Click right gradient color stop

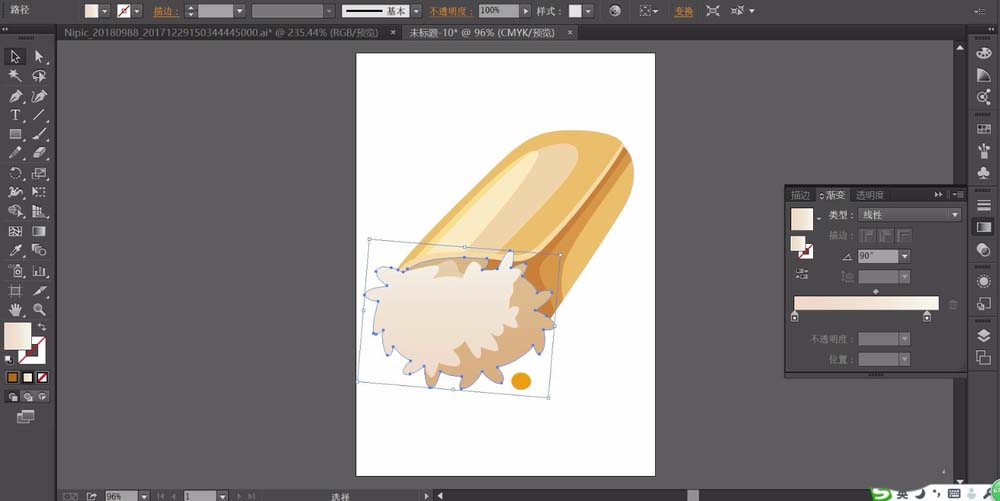[x=927, y=317]
